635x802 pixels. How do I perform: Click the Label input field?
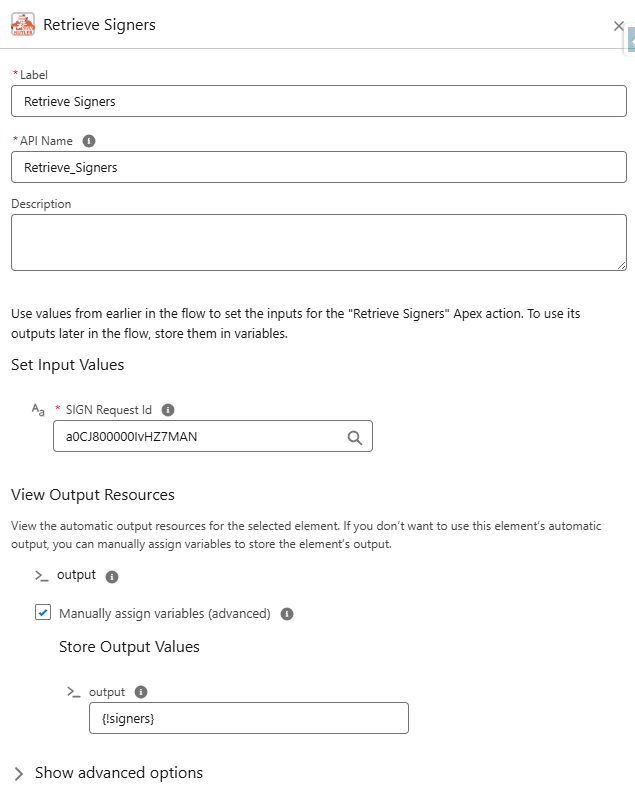[x=319, y=101]
